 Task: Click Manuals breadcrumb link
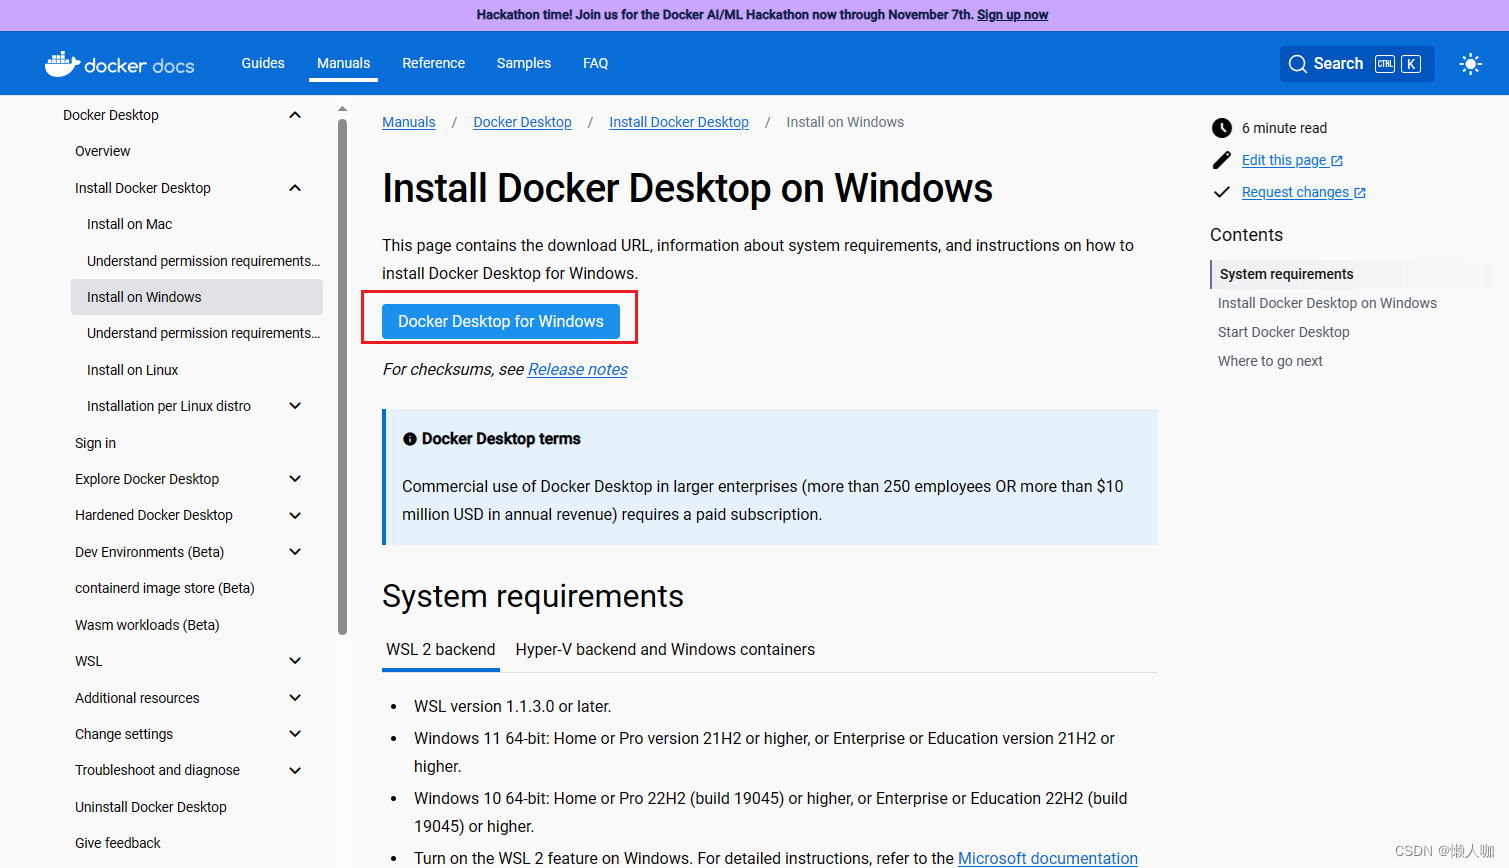(x=409, y=122)
